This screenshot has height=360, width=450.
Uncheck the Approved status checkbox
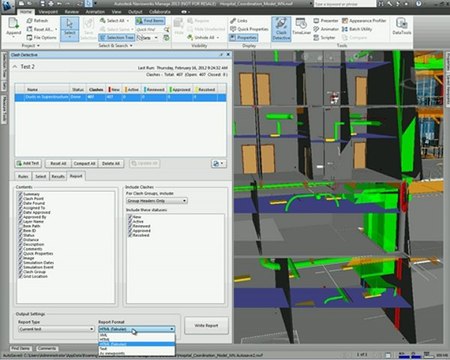tap(130, 231)
